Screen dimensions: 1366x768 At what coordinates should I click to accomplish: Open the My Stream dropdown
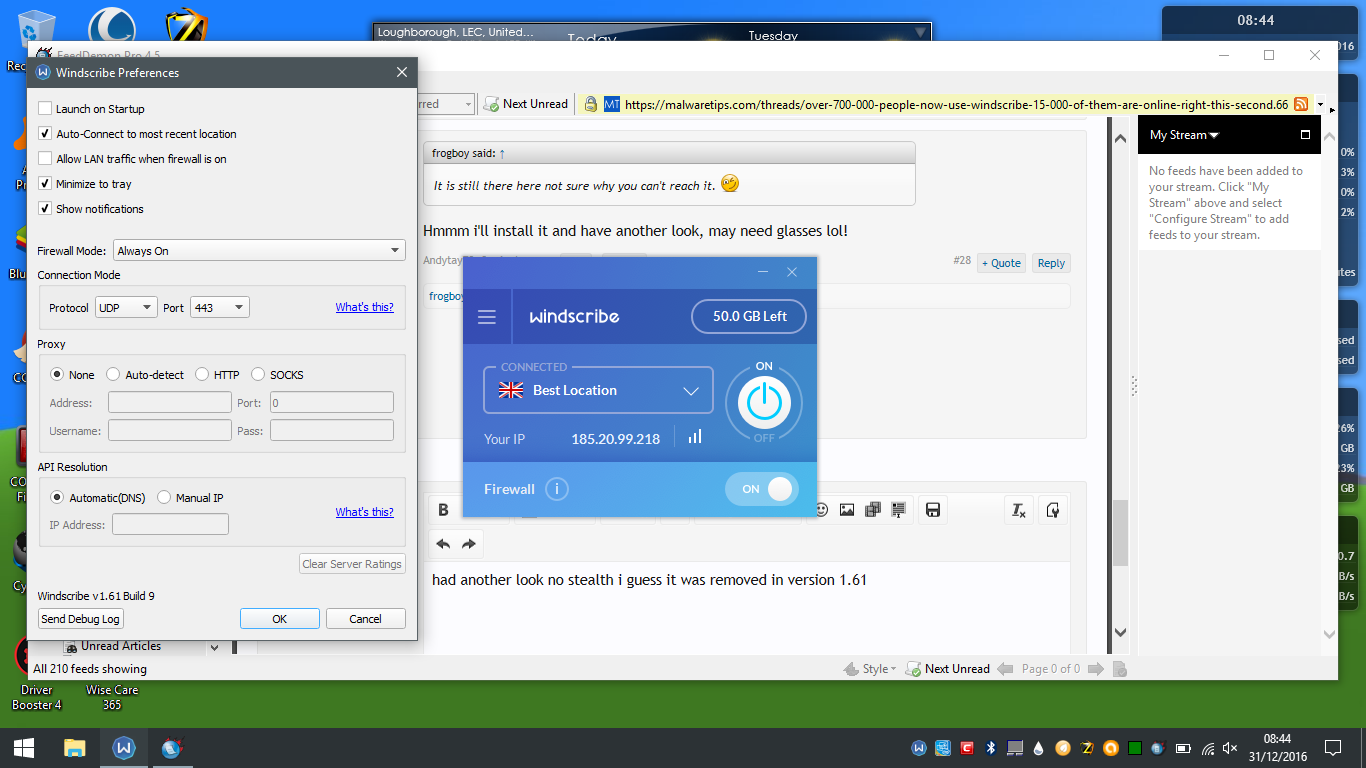coord(1184,135)
